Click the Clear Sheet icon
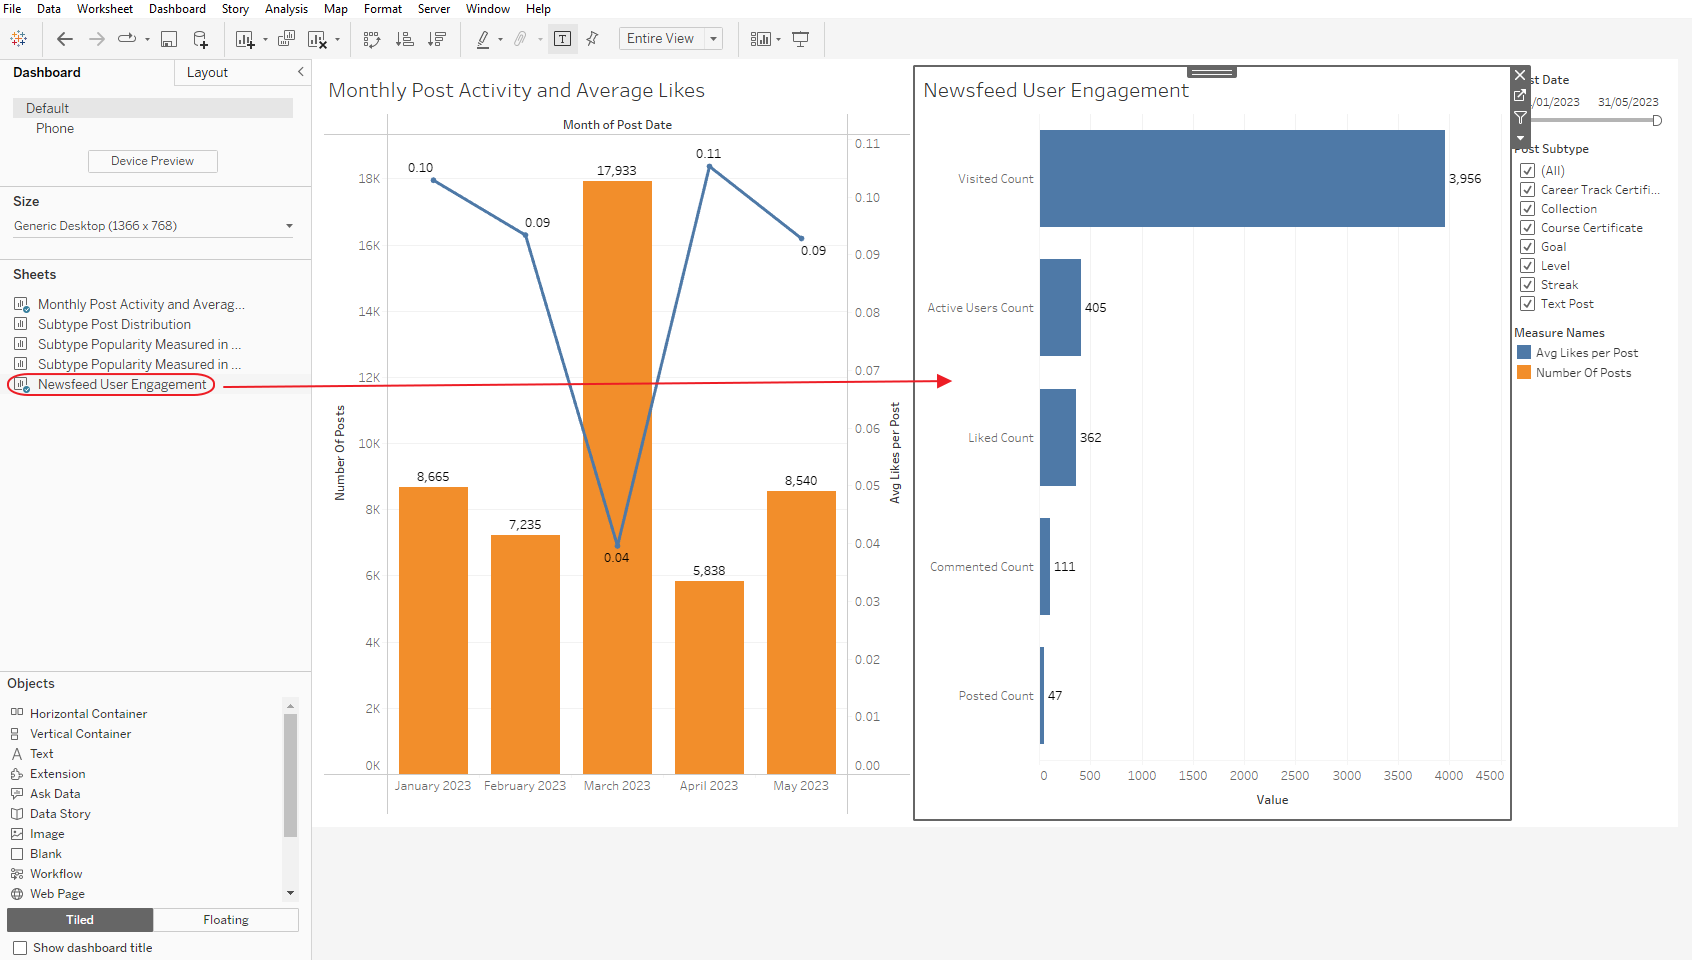The image size is (1692, 960). [317, 39]
